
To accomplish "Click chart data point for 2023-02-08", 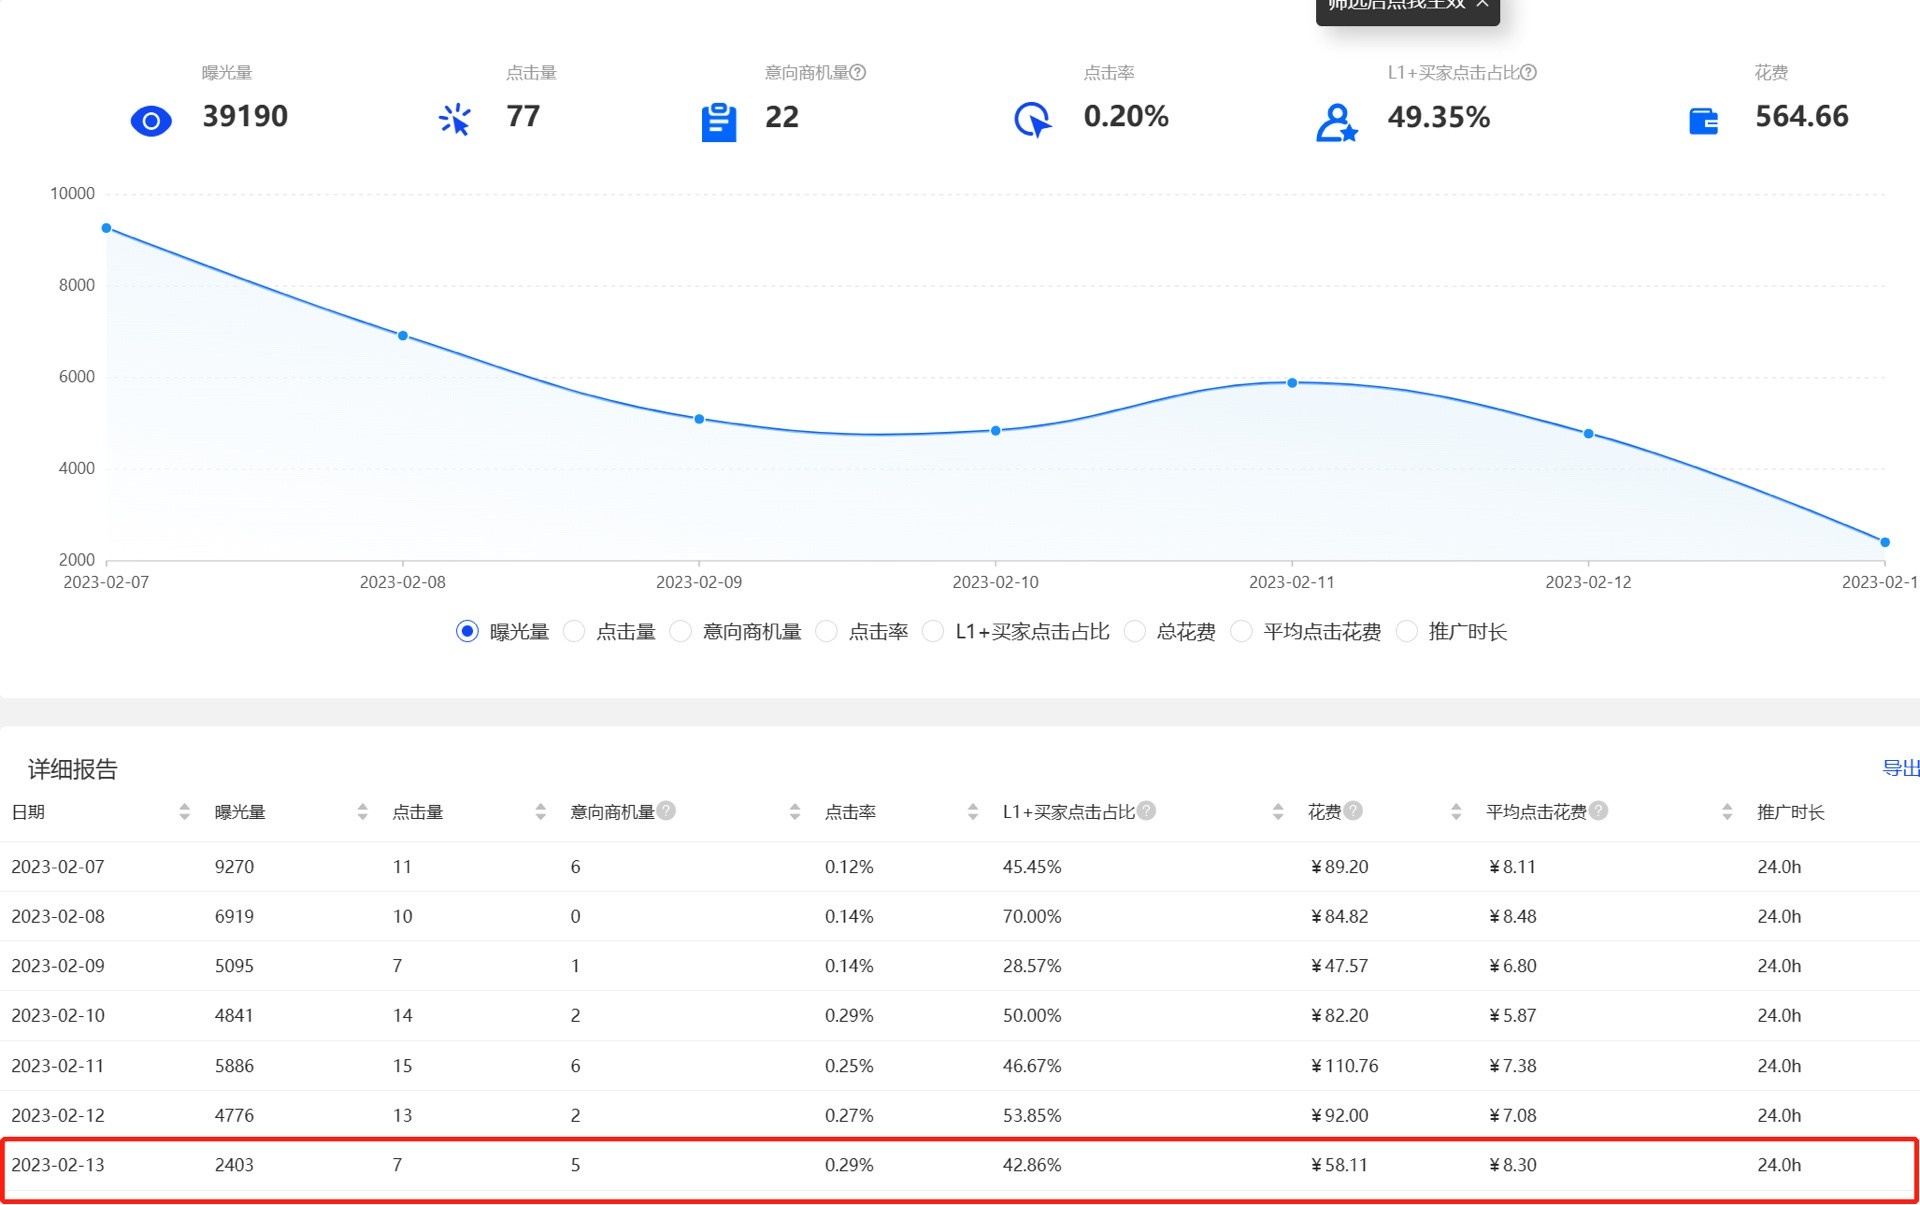I will point(403,336).
